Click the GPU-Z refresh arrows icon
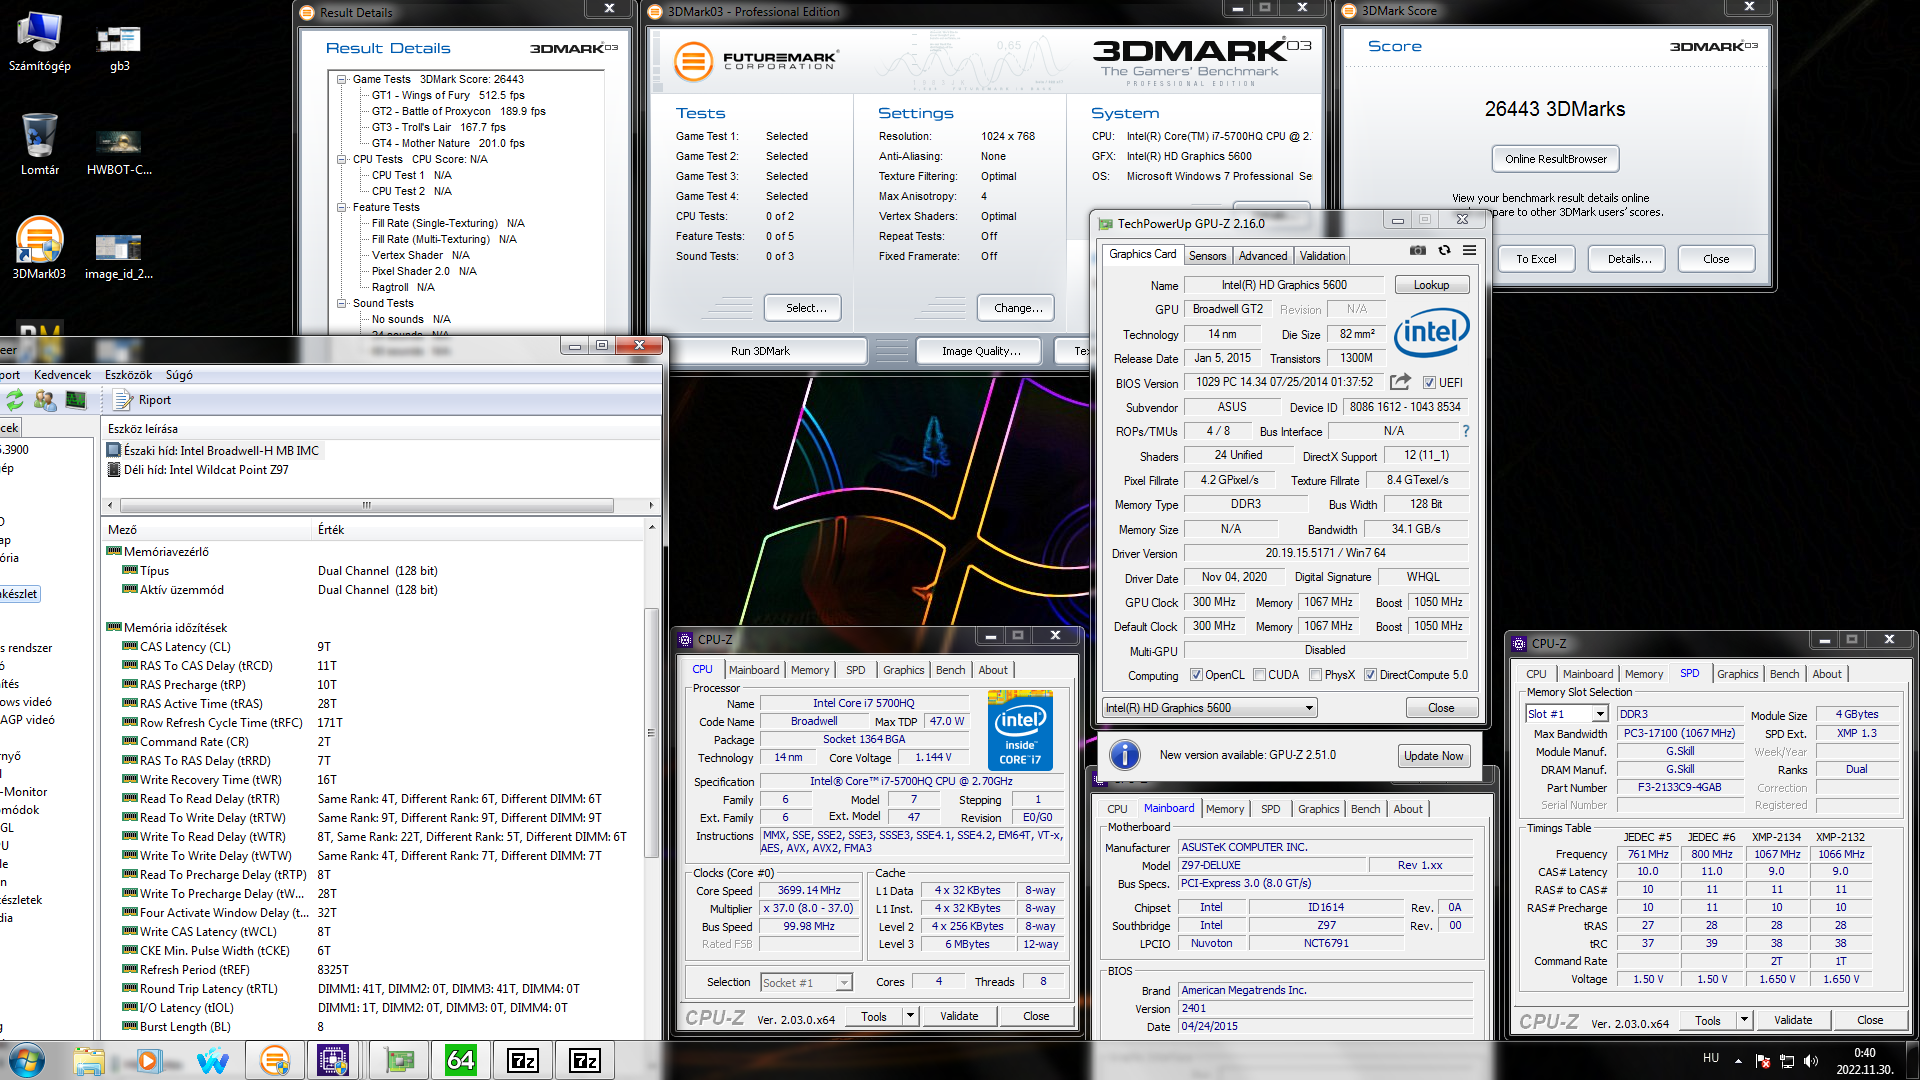 [1444, 250]
